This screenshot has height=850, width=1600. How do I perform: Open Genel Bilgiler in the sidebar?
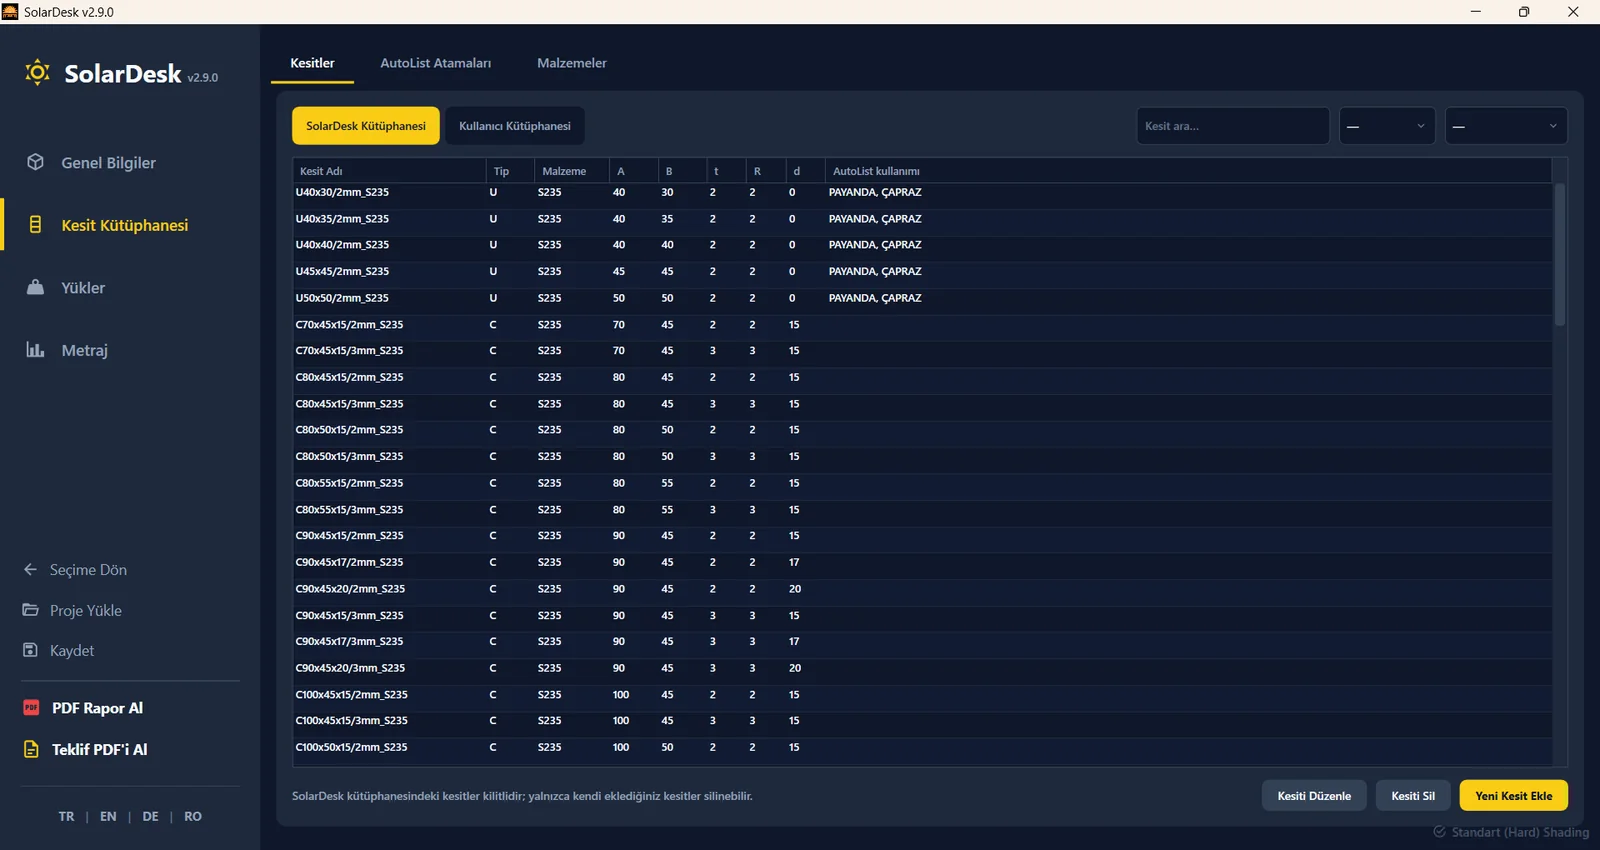[x=130, y=162]
